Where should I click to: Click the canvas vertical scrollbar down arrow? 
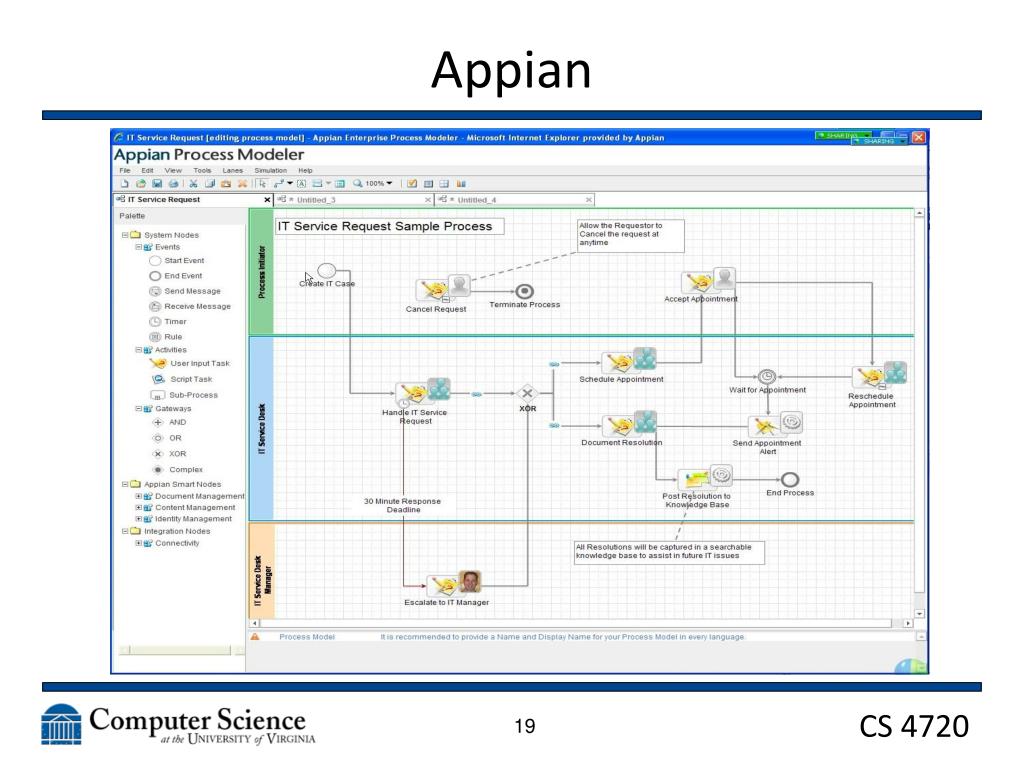919,614
